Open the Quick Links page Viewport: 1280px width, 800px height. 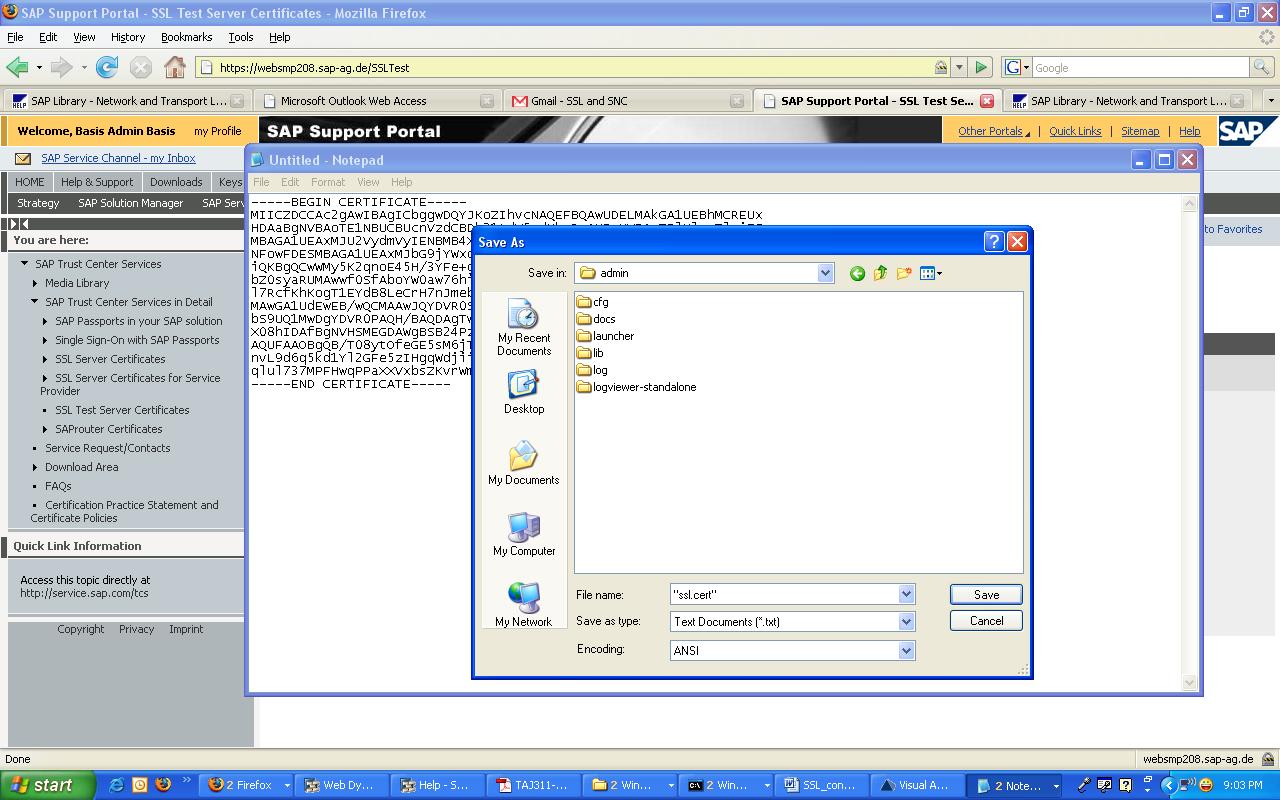point(1075,130)
